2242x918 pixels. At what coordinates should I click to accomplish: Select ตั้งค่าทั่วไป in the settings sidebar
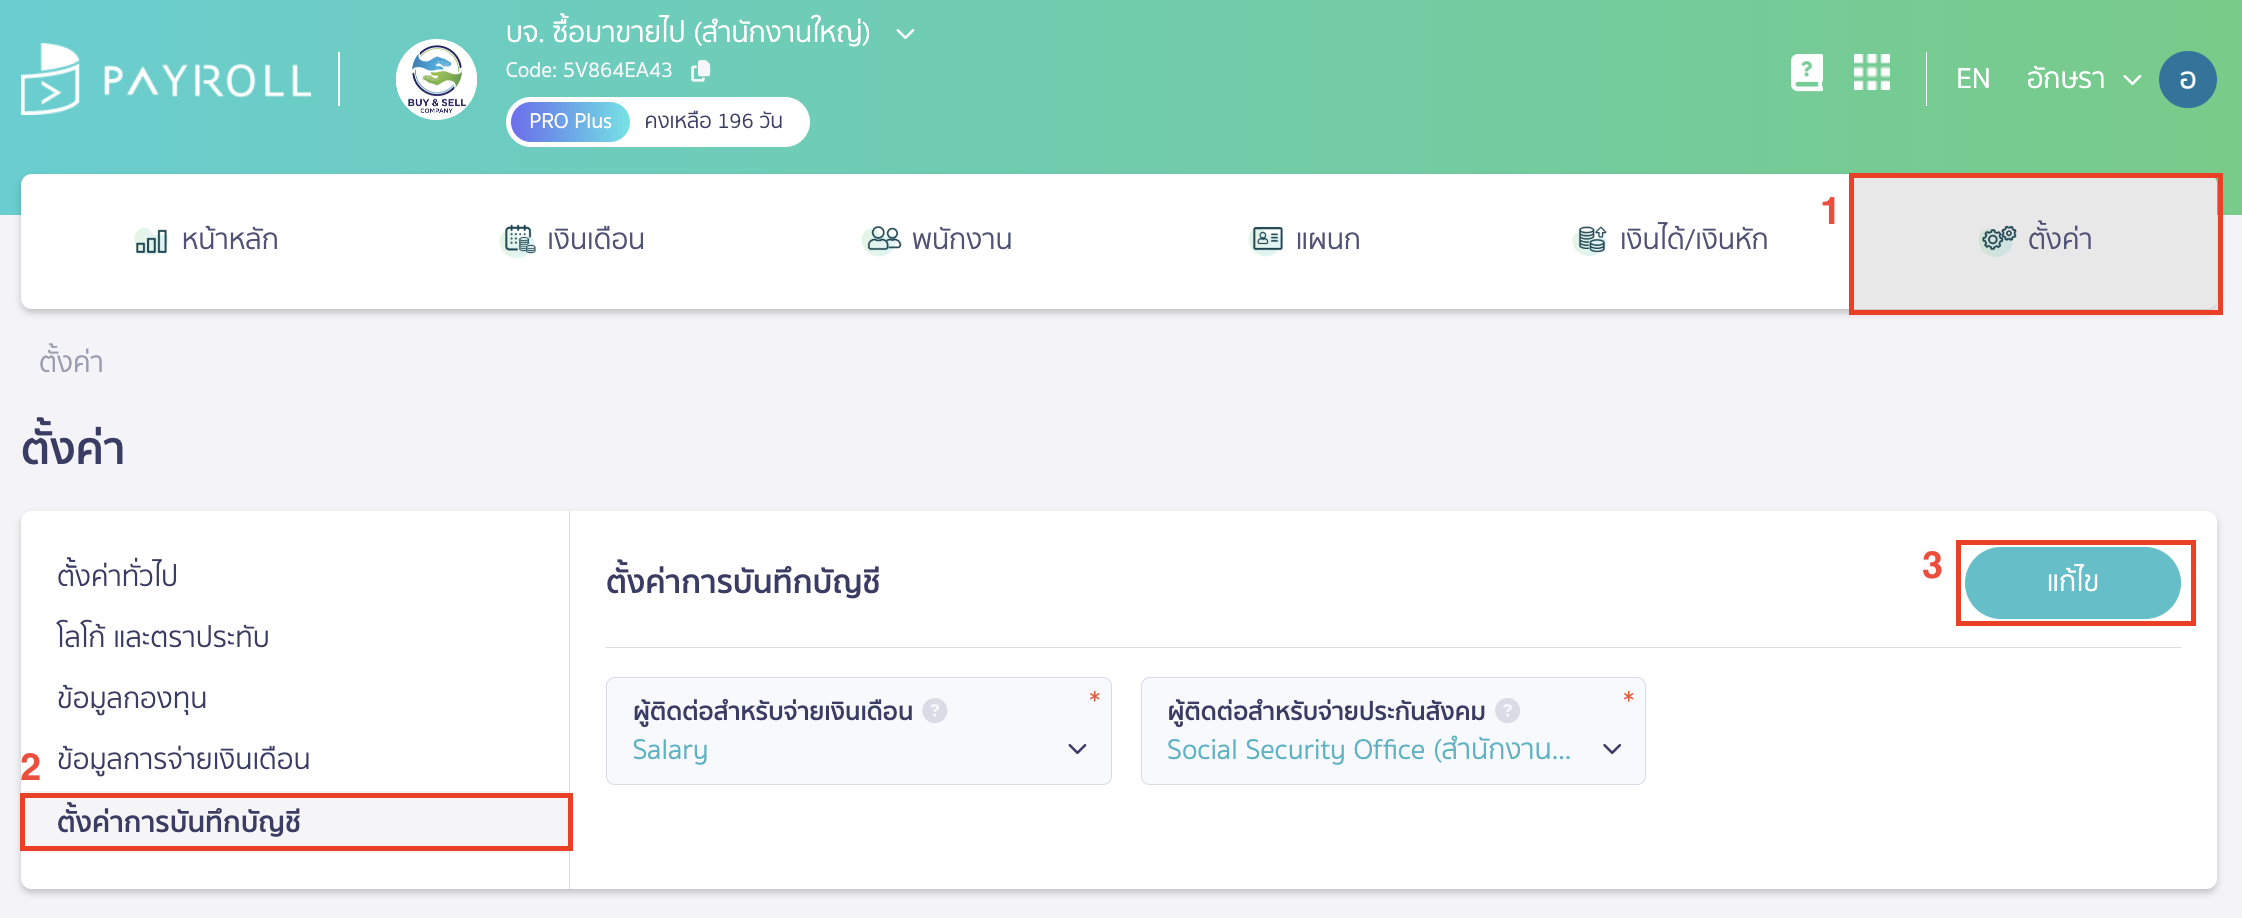click(119, 575)
